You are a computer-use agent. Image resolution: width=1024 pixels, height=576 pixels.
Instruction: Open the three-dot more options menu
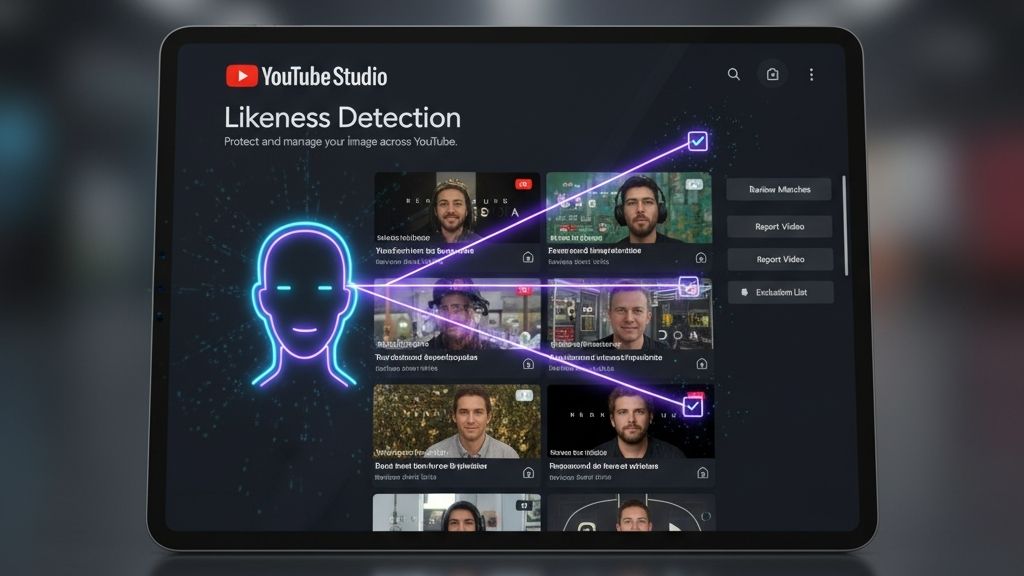tap(811, 74)
